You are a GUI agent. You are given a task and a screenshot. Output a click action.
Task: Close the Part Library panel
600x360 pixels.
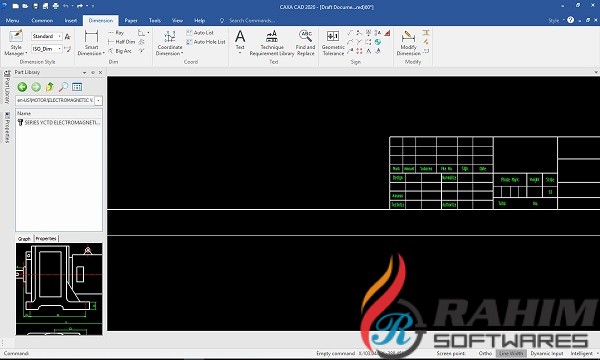point(100,72)
